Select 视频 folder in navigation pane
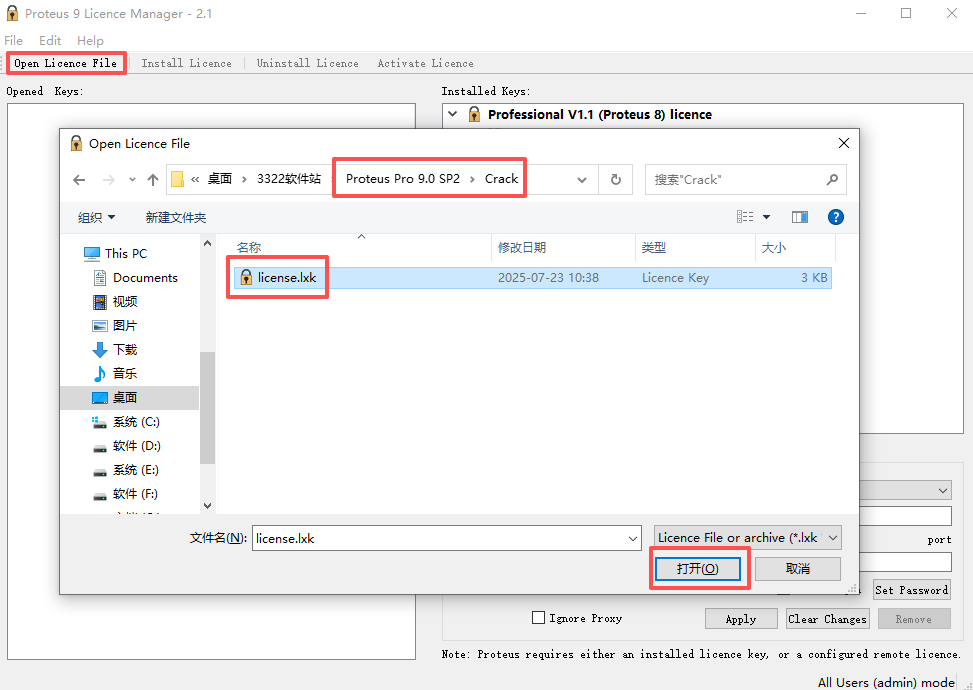Screen dimensions: 973x690 pyautogui.click(x=115, y=302)
